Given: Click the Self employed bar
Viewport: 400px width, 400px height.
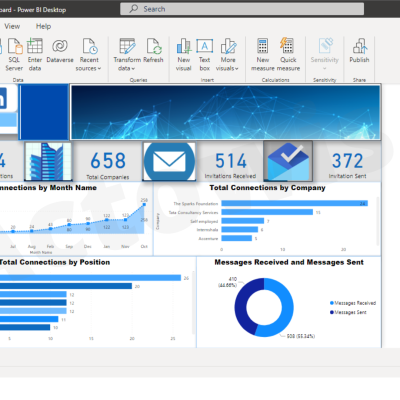Looking at the screenshot, I should click(243, 221).
